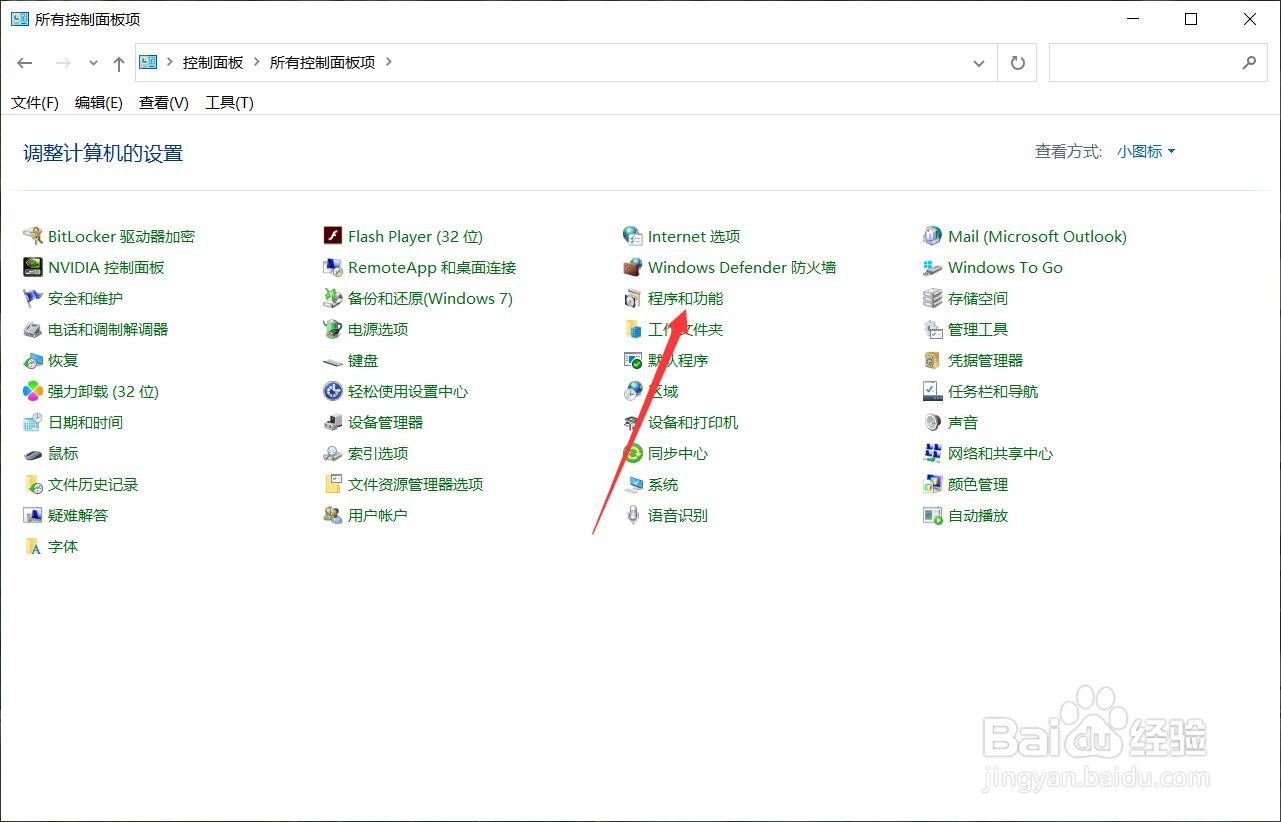
Task: Click the RemoteApp 和桌面连接 icon
Action: 333,267
